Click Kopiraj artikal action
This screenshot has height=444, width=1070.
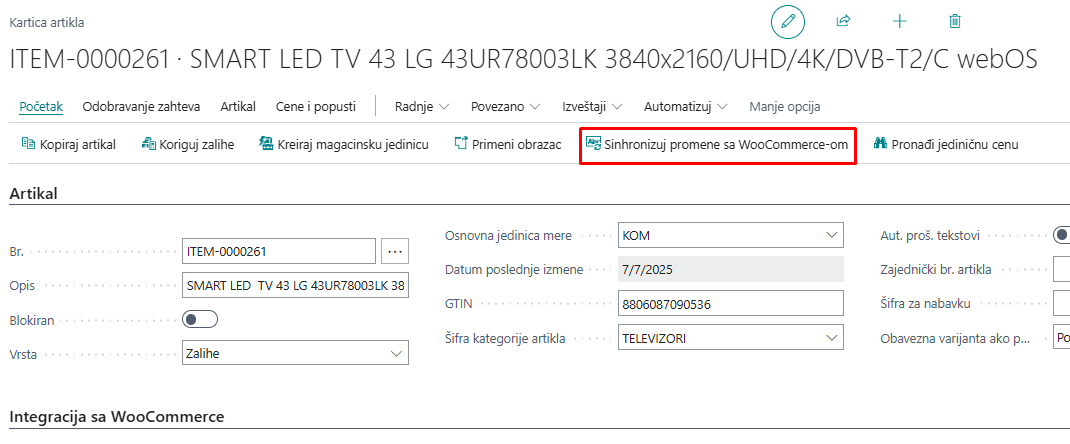(x=68, y=145)
